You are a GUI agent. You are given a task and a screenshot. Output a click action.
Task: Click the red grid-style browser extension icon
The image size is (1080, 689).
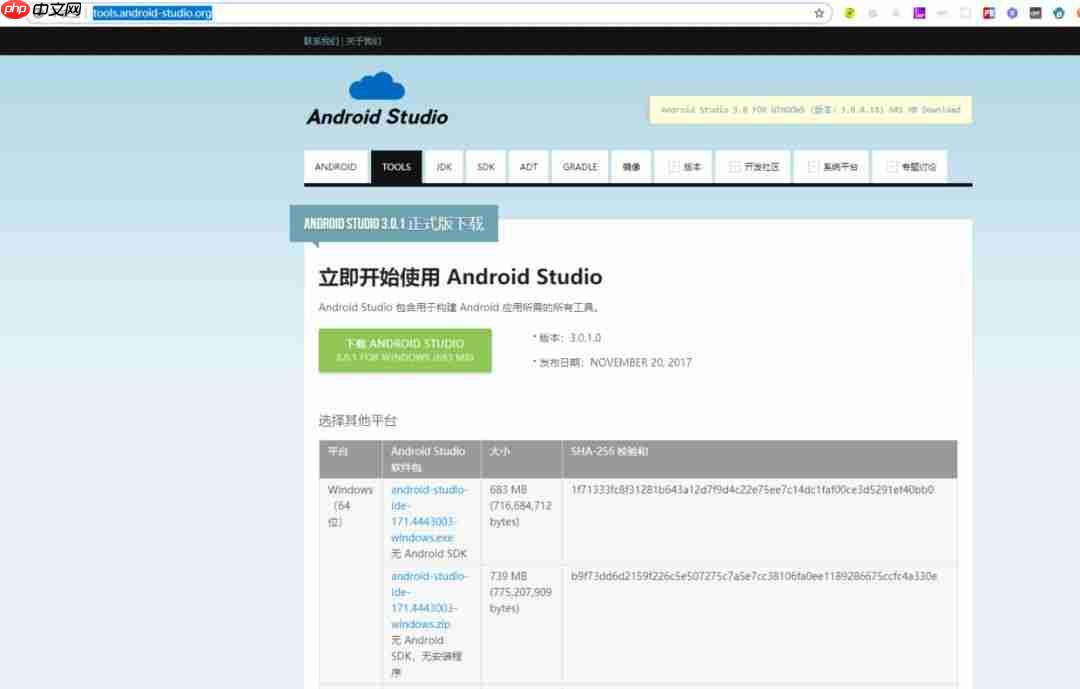988,13
